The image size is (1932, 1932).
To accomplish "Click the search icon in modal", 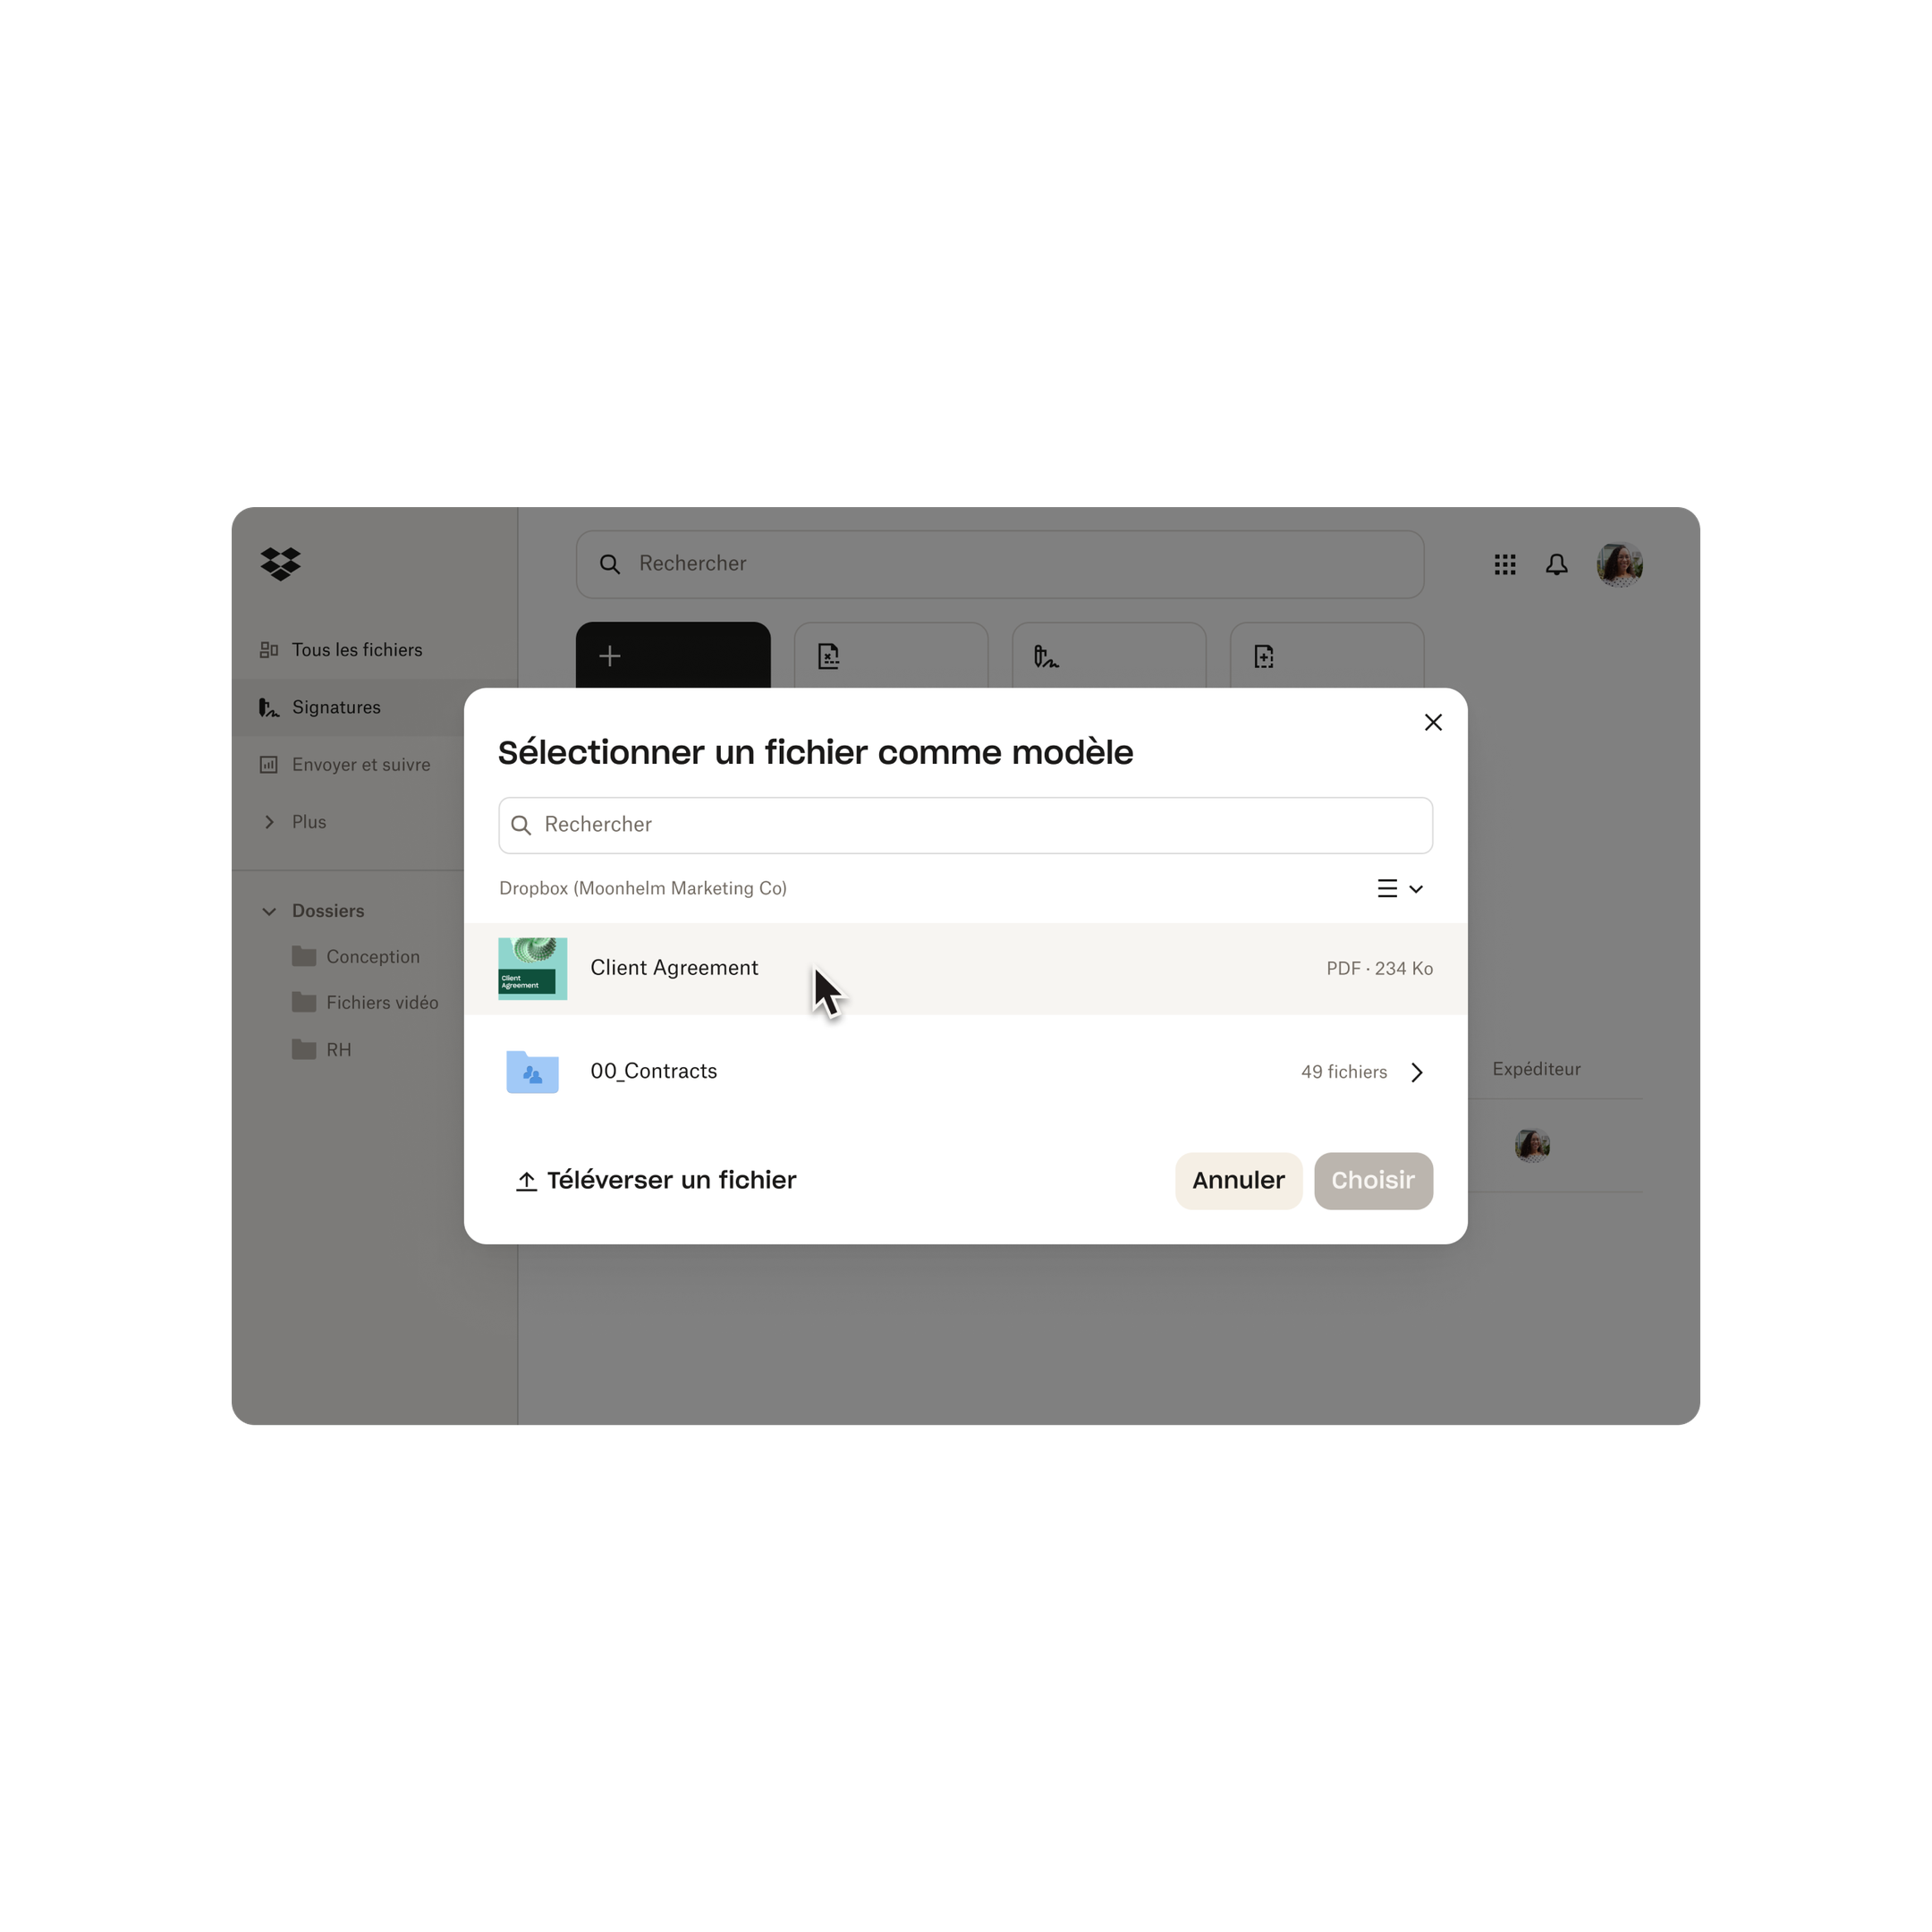I will point(522,825).
